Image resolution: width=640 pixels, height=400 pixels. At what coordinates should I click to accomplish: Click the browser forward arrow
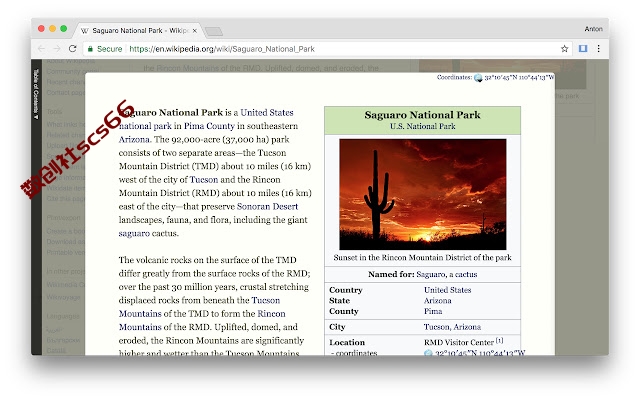point(57,49)
